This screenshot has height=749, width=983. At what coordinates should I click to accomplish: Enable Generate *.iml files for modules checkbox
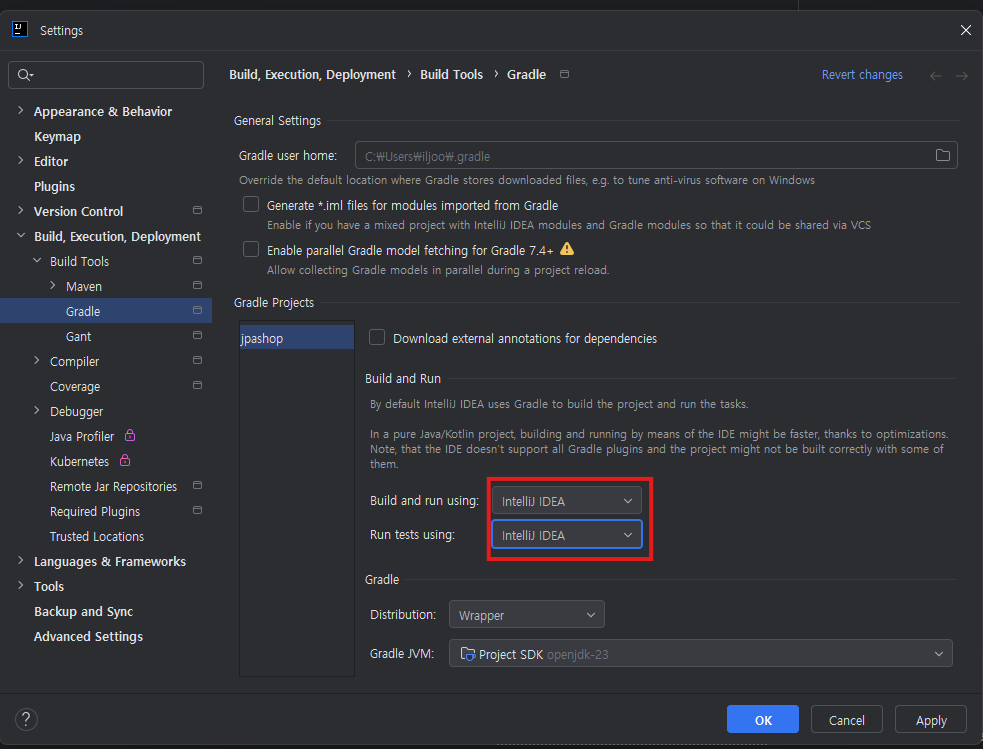[251, 204]
